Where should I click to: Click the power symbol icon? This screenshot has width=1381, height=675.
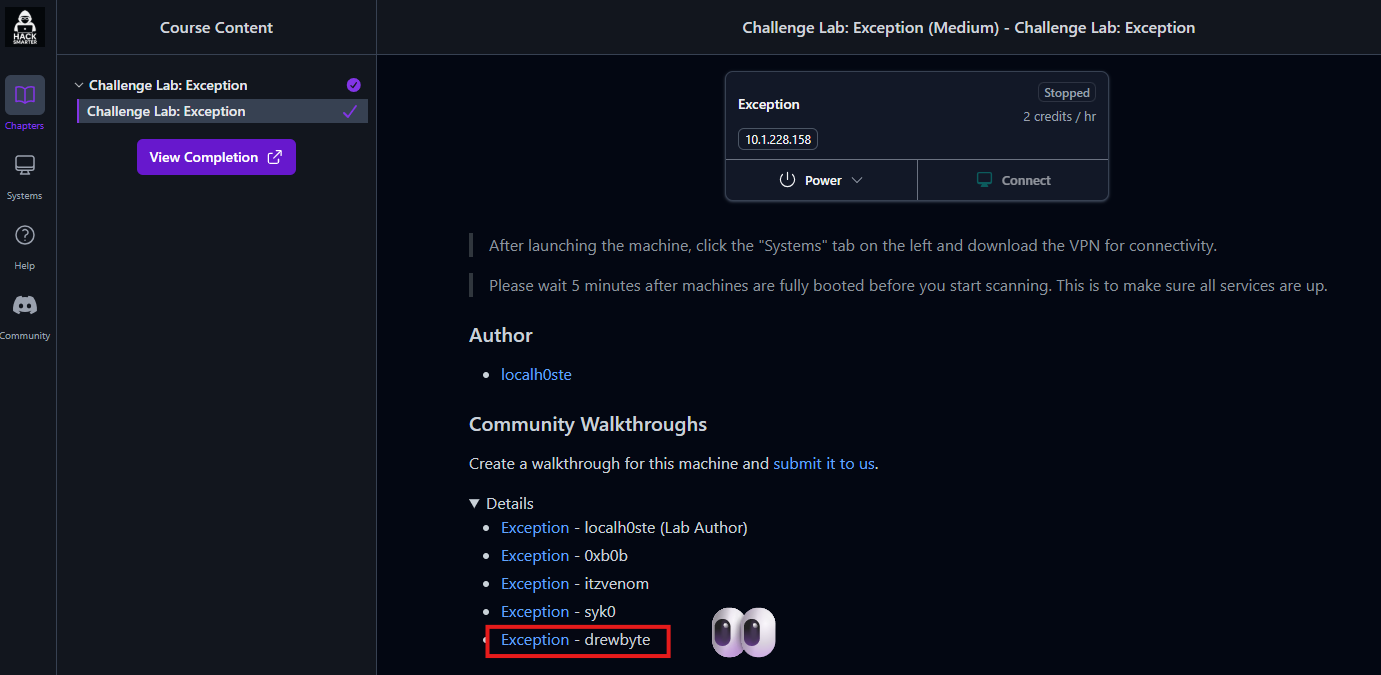click(787, 180)
